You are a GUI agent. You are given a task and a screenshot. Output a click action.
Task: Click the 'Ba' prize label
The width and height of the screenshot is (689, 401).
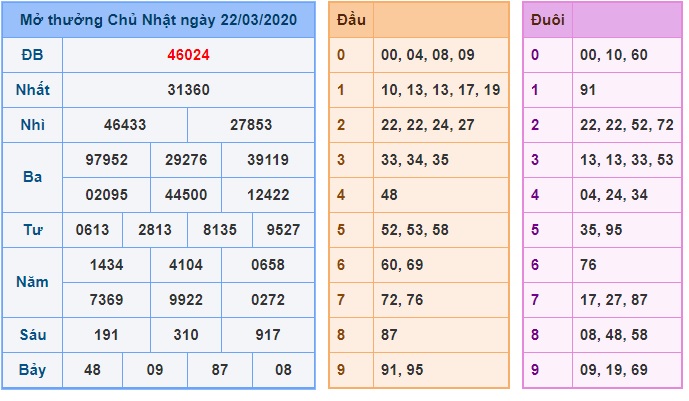point(33,177)
